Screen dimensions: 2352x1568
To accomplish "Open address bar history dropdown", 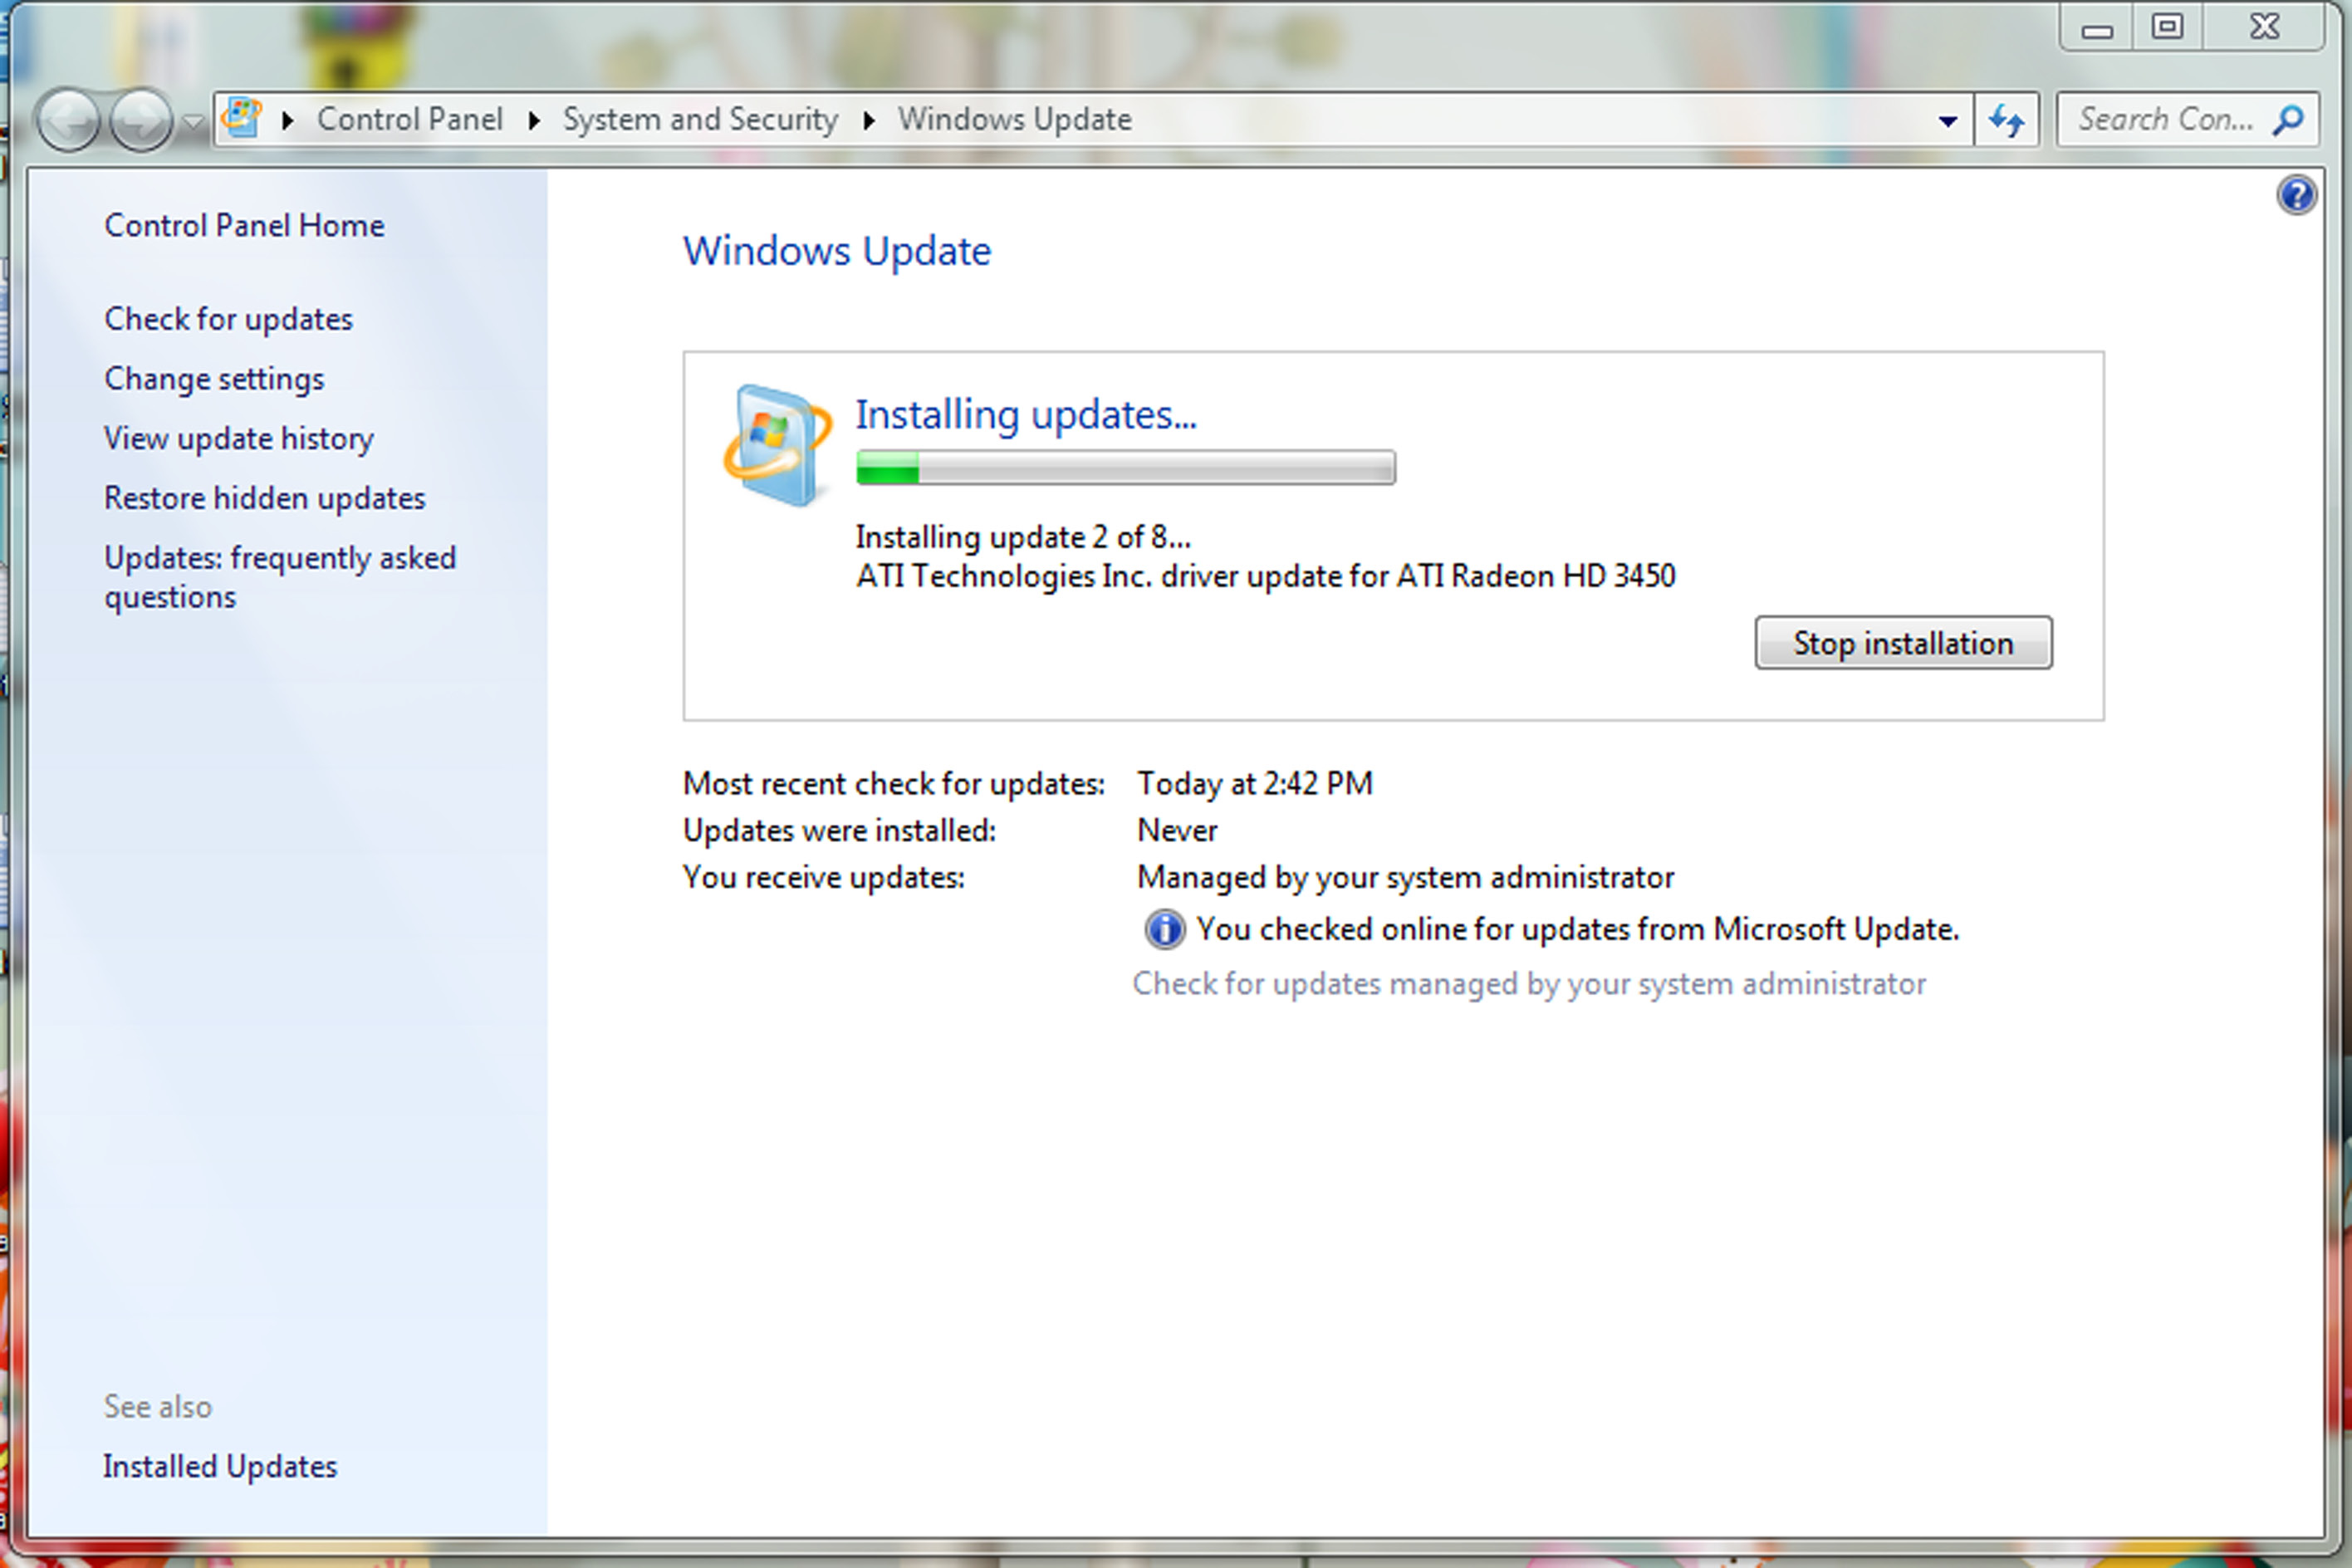I will 1947,121.
